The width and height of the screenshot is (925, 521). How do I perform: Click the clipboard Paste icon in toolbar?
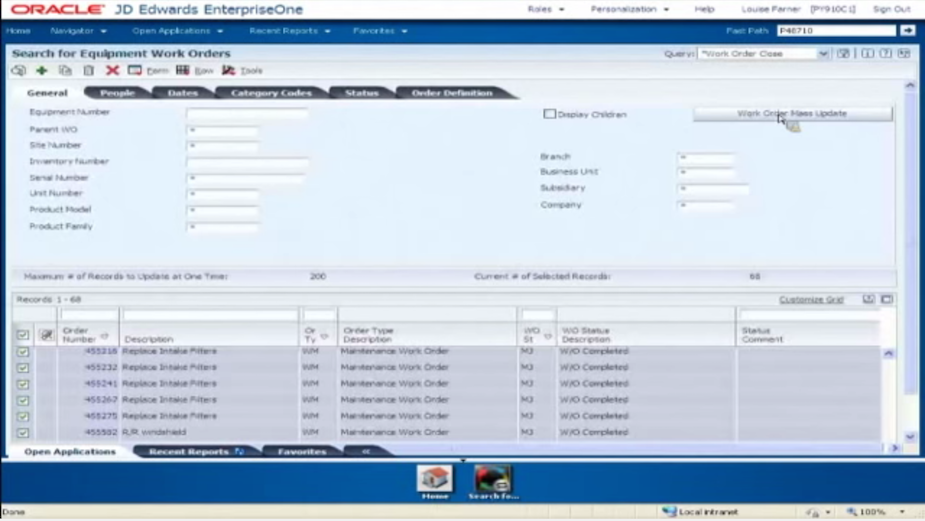pos(88,70)
